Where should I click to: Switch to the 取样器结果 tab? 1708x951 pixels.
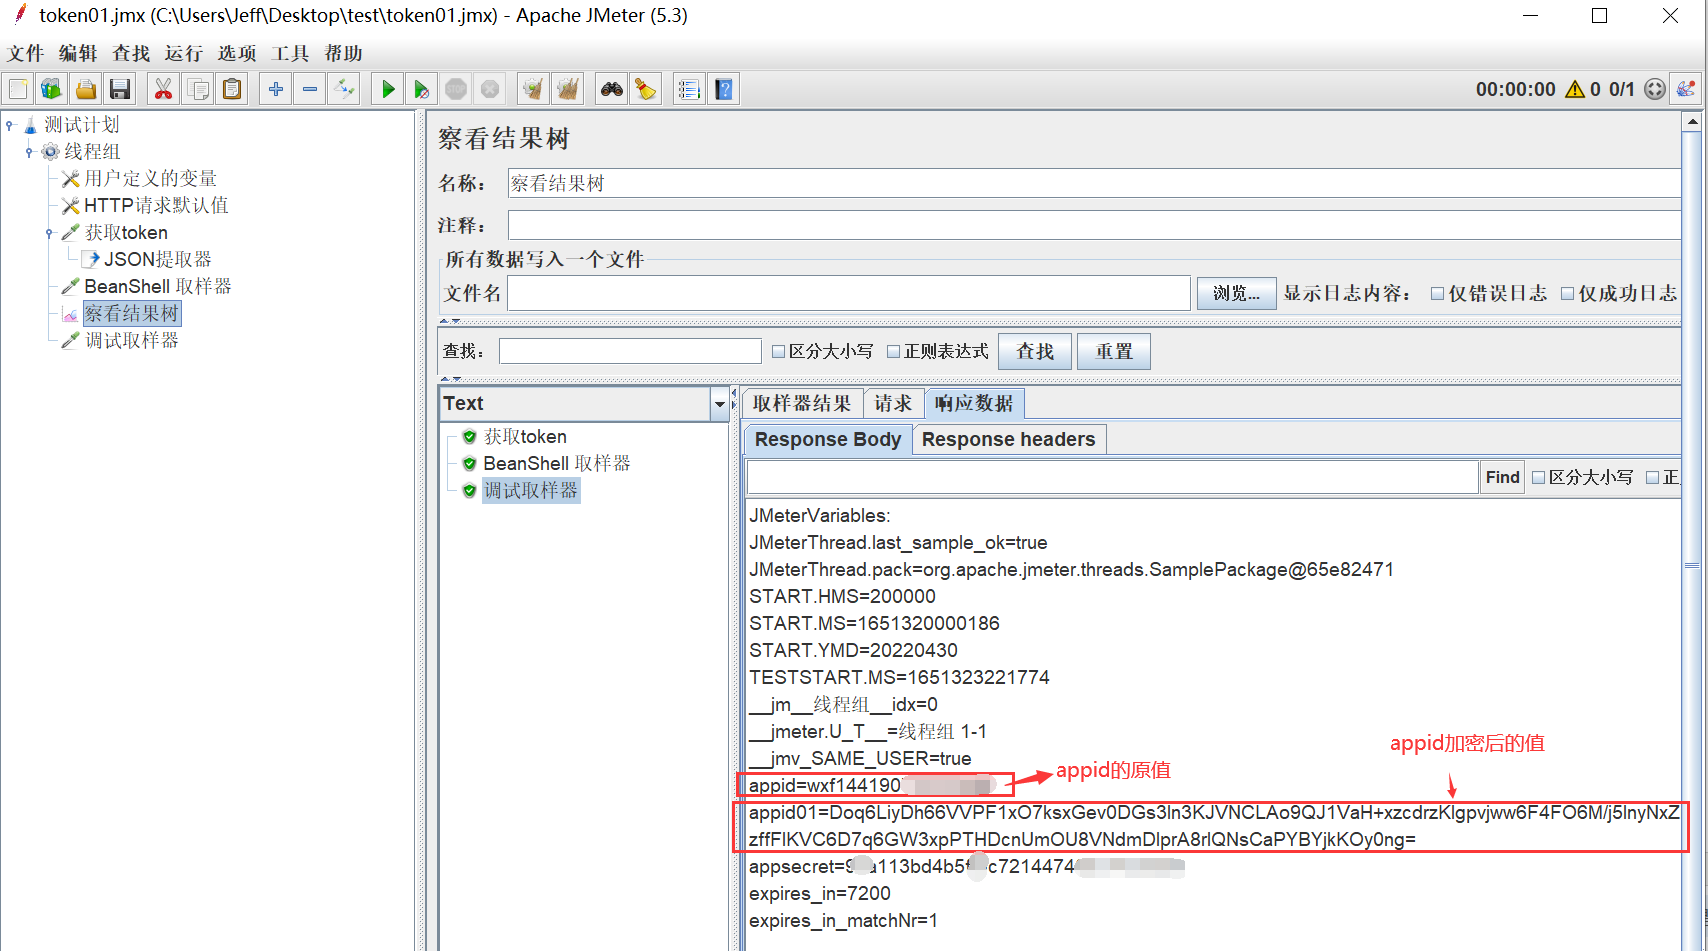coord(802,403)
